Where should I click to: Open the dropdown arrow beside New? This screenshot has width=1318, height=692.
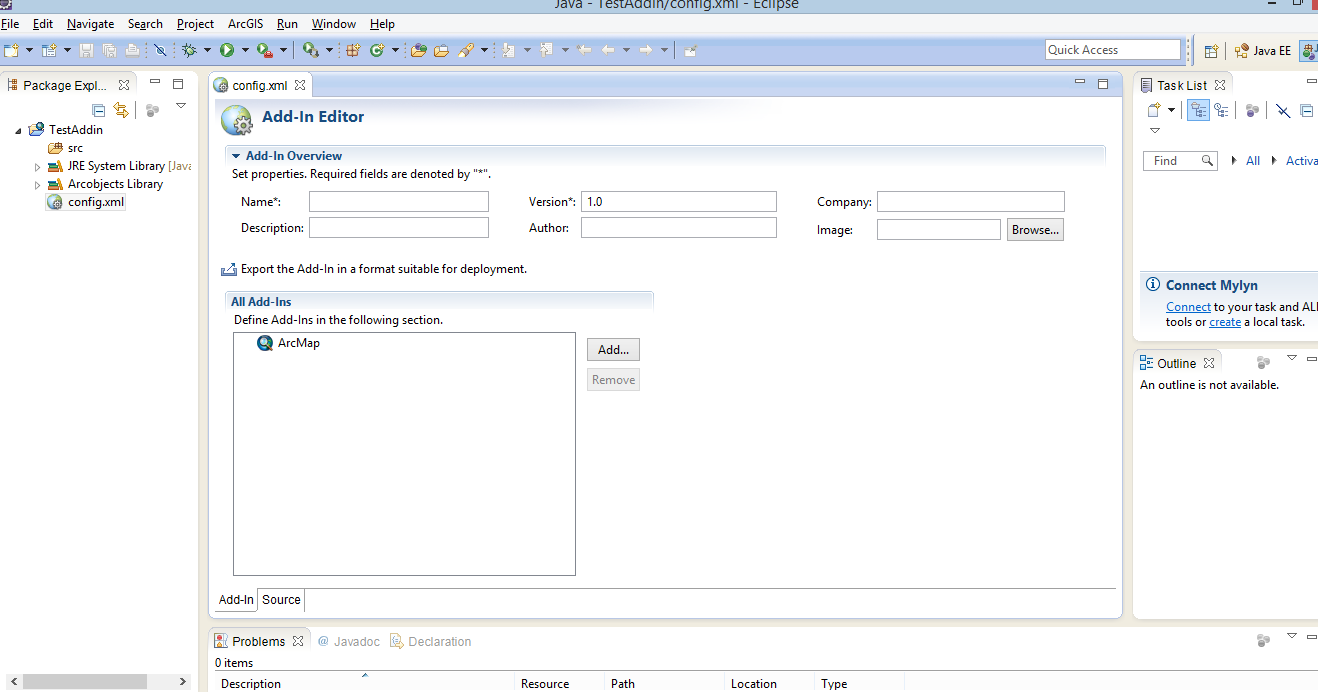coord(29,50)
